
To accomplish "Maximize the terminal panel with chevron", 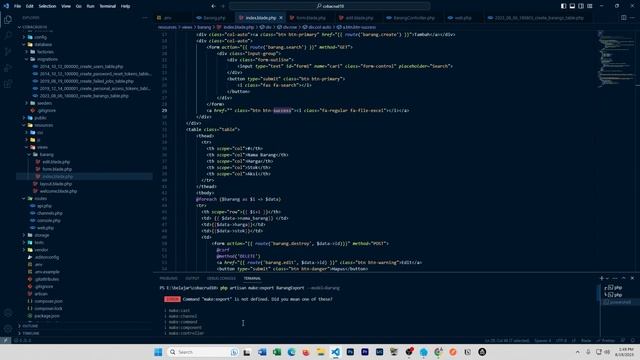I will point(624,278).
